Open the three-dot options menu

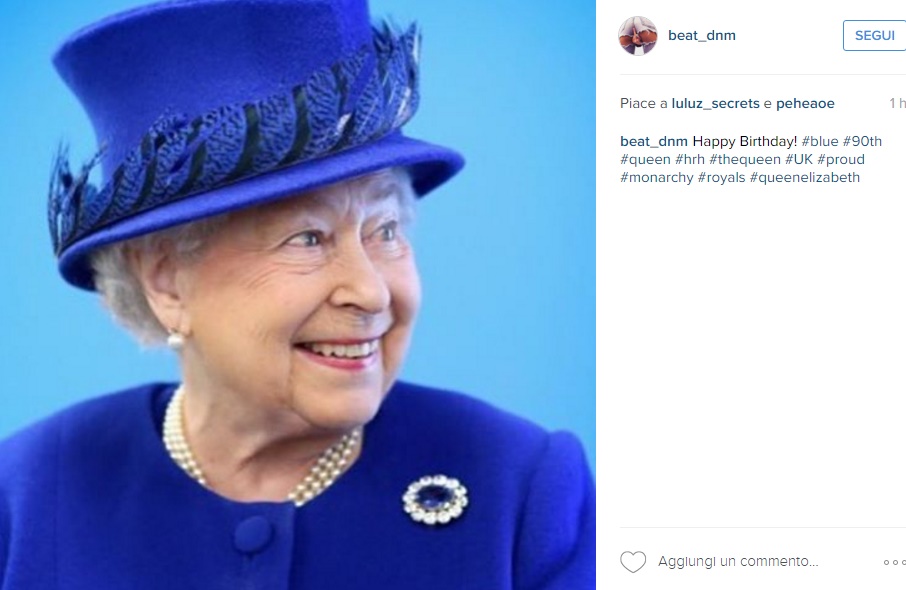(x=894, y=562)
